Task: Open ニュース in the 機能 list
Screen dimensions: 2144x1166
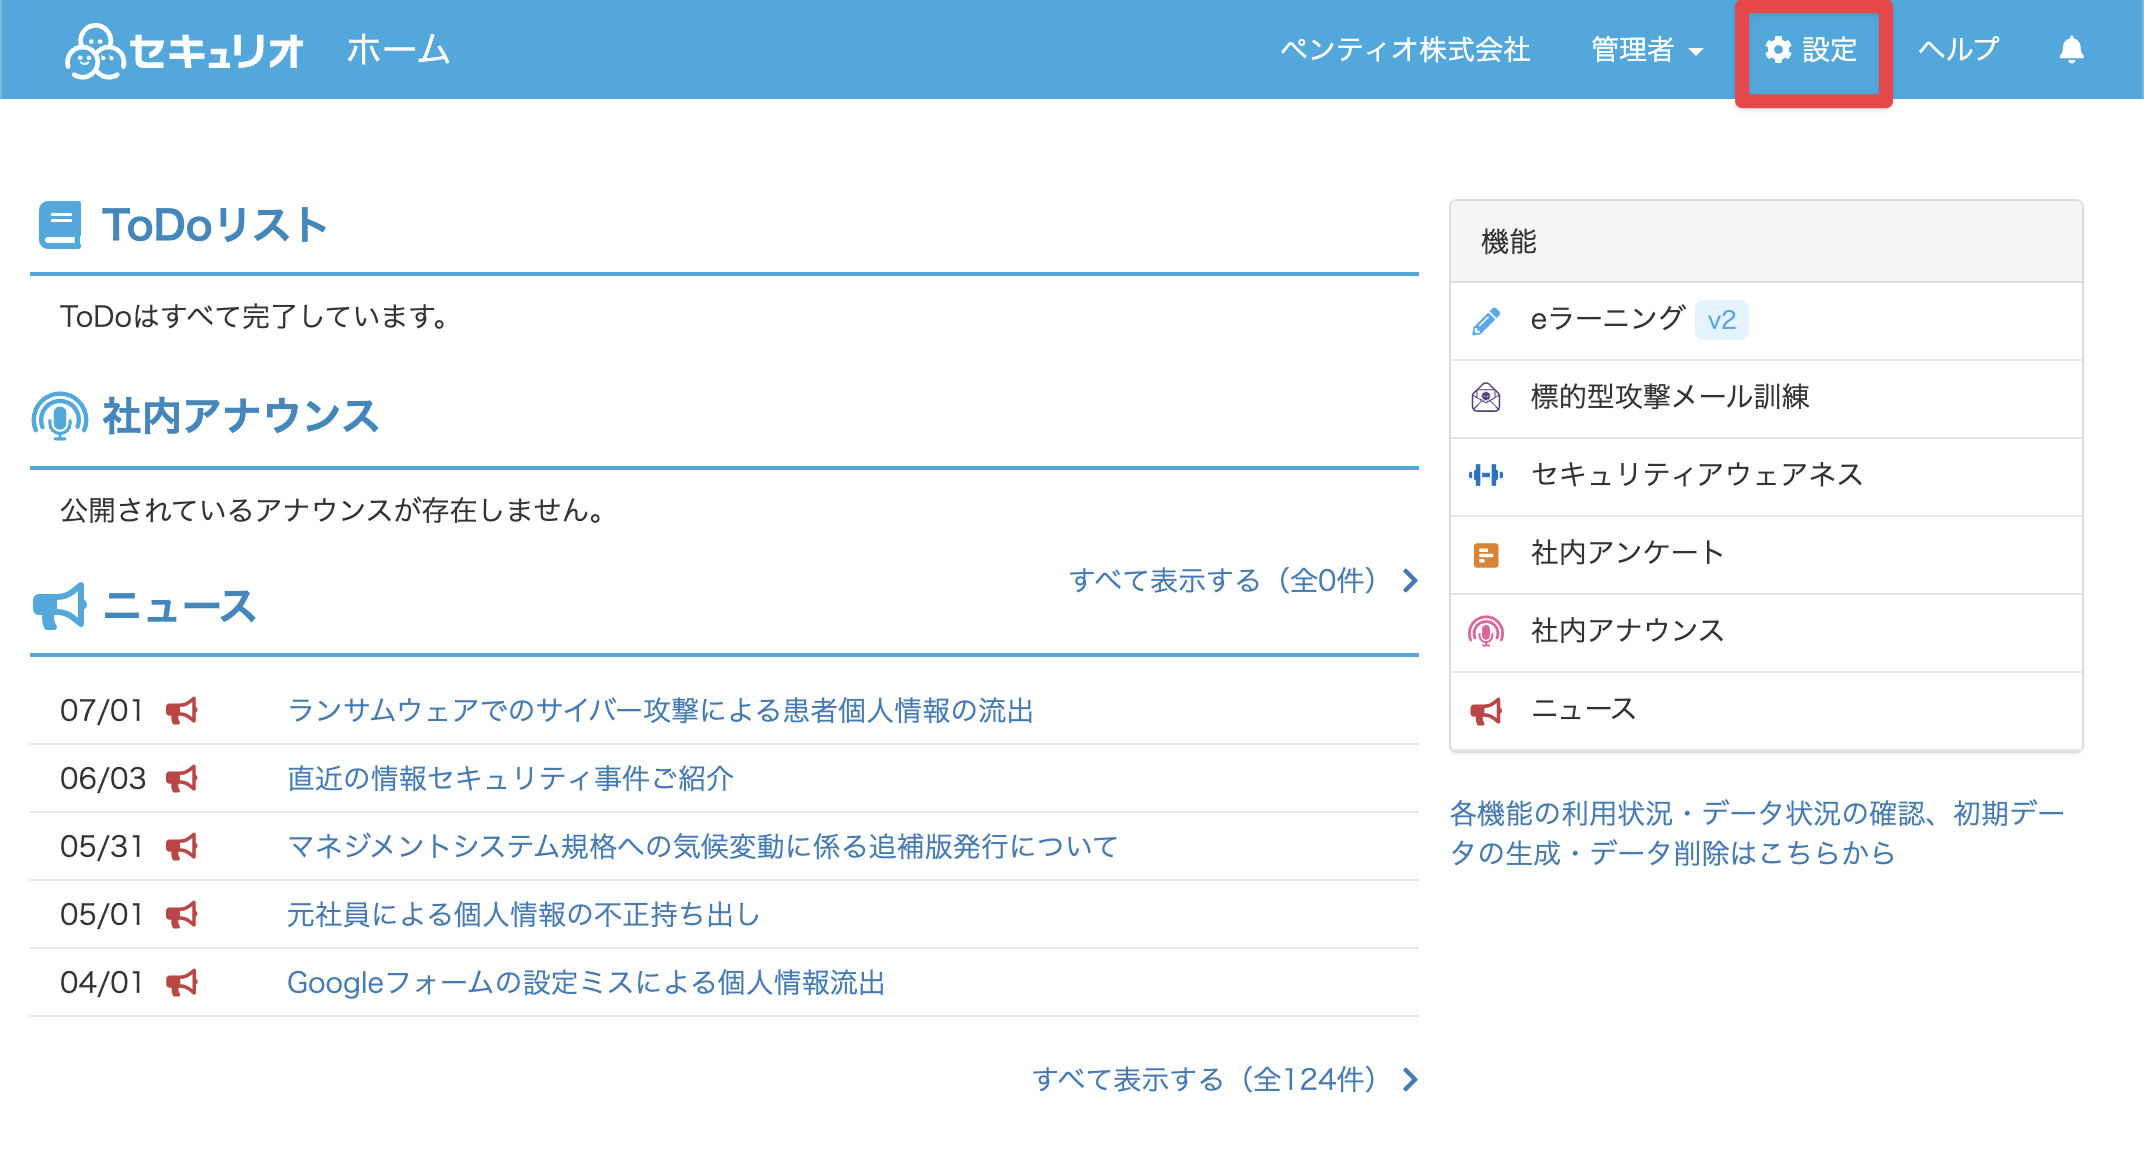Action: (1766, 710)
